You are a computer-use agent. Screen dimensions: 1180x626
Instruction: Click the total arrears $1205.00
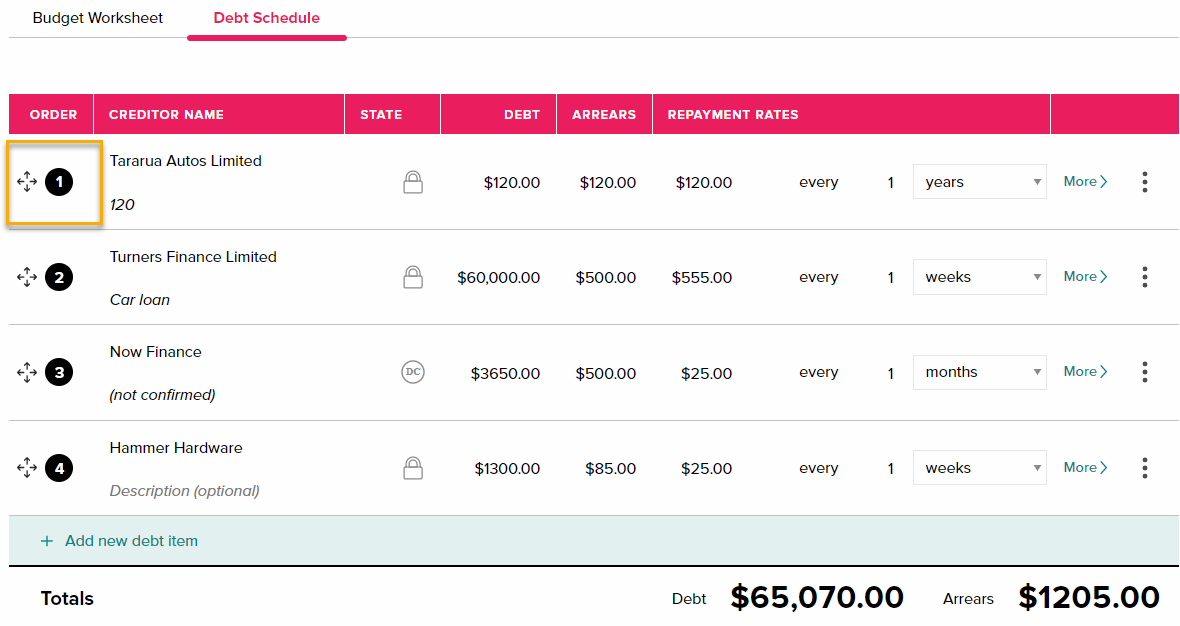click(x=1089, y=597)
